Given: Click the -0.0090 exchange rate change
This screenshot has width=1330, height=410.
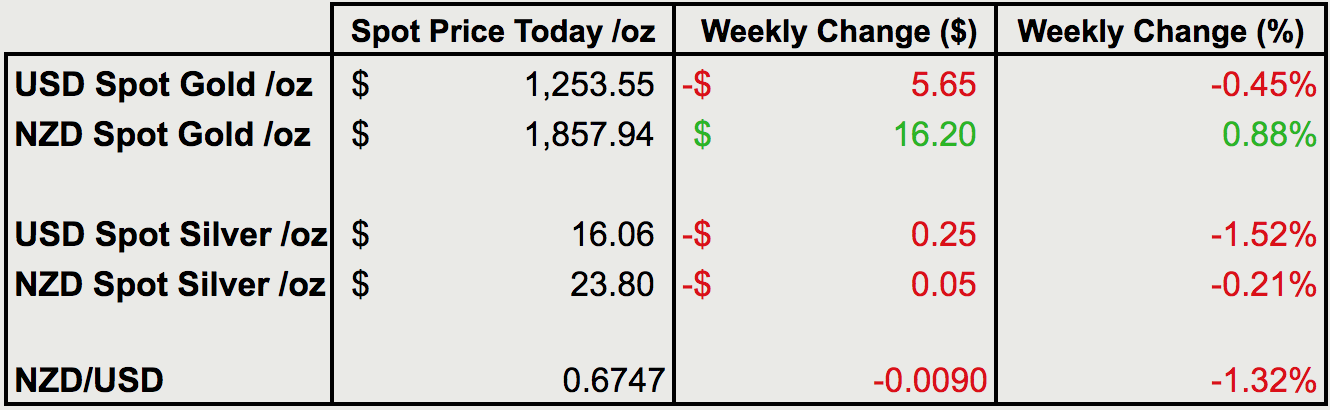Looking at the screenshot, I should point(929,380).
